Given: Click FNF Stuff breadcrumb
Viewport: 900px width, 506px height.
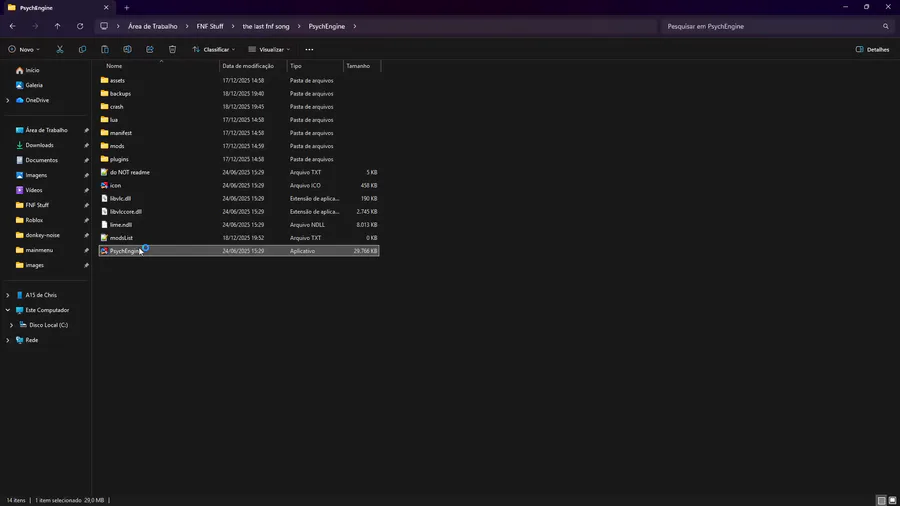Looking at the screenshot, I should [x=210, y=26].
